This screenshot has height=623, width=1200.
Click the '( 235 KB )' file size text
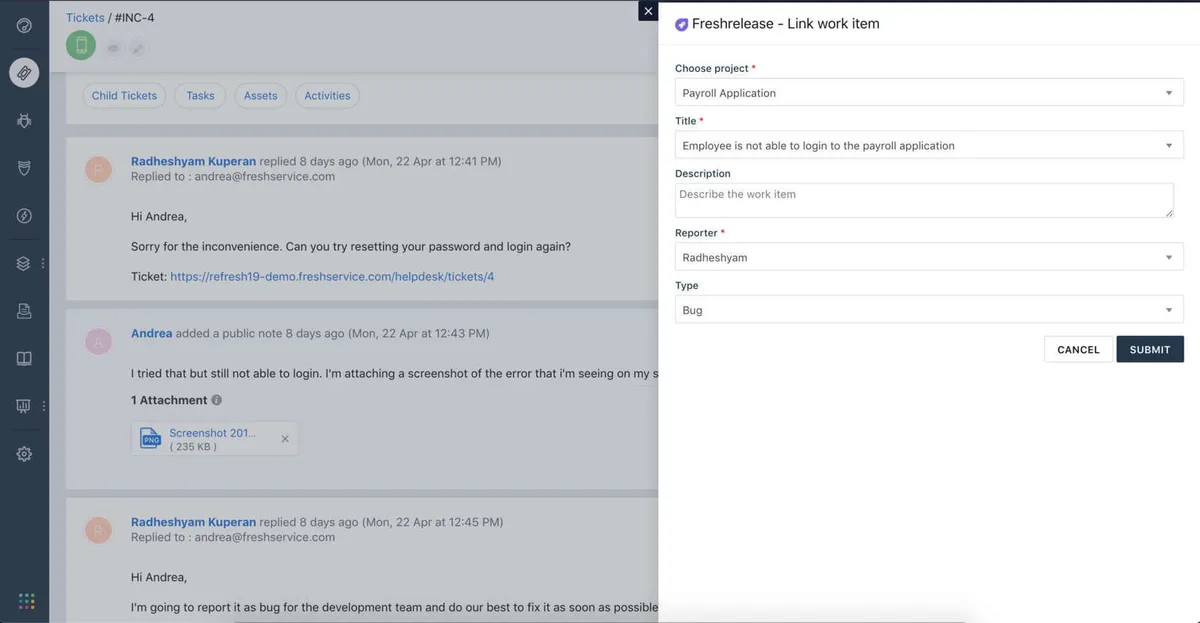click(x=193, y=447)
